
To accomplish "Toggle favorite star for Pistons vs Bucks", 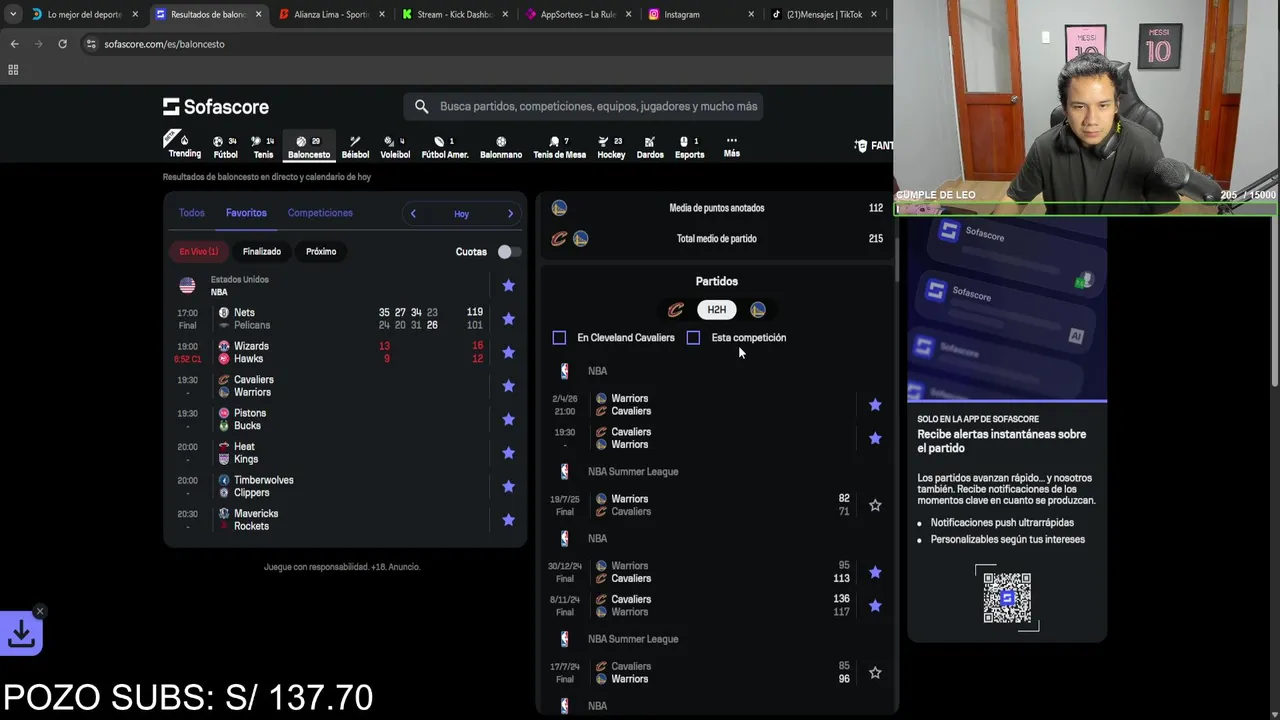I will [x=508, y=419].
